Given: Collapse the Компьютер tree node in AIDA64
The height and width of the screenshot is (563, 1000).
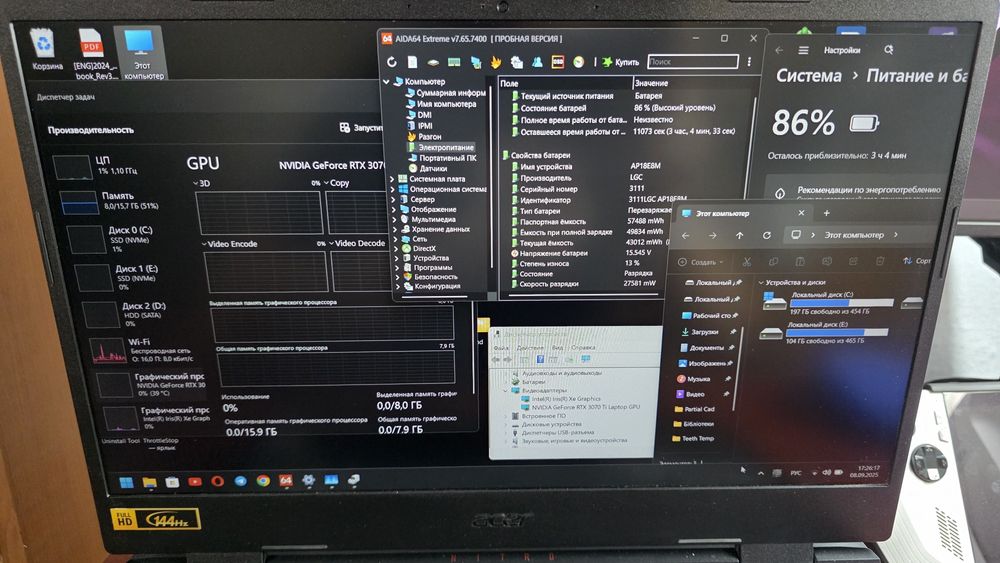Looking at the screenshot, I should point(386,82).
